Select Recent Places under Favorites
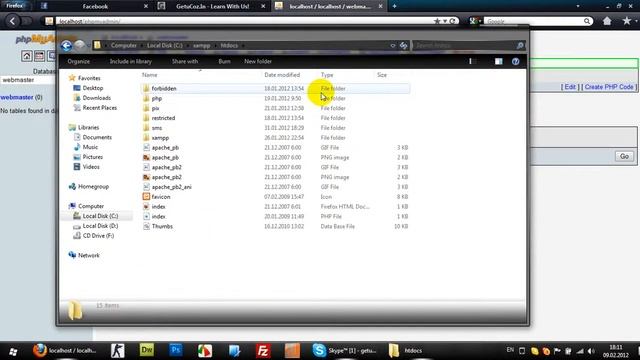This screenshot has height=360, width=640. click(x=100, y=108)
